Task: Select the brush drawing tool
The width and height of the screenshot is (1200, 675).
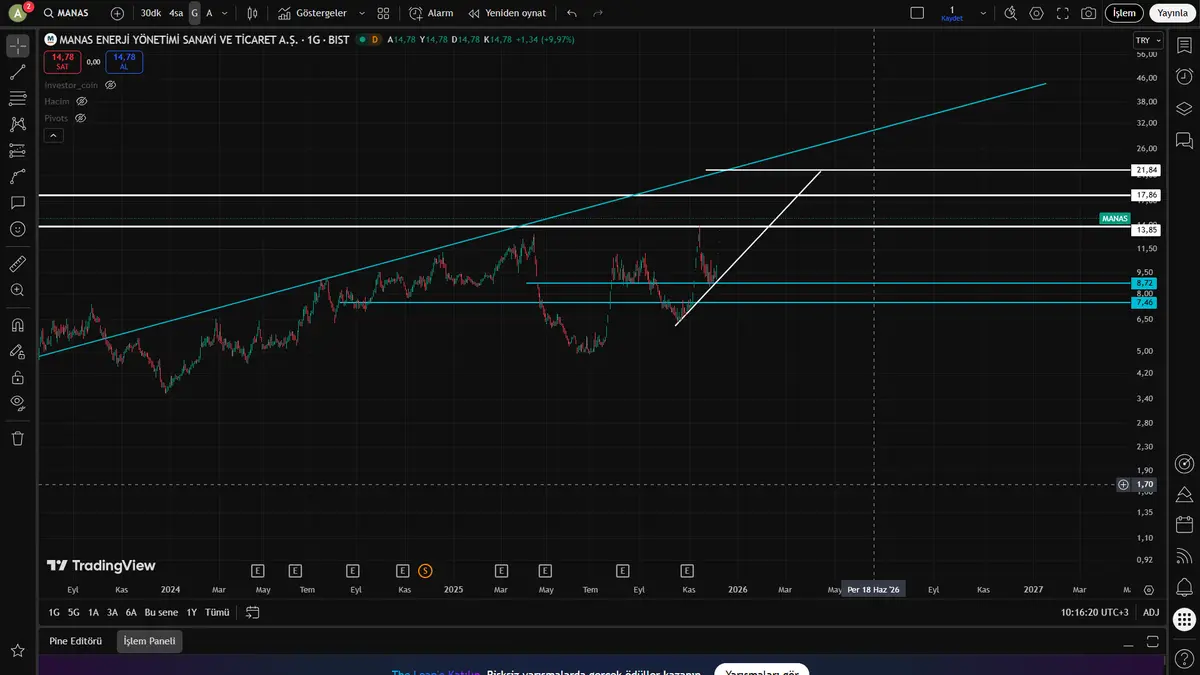Action: click(17, 176)
